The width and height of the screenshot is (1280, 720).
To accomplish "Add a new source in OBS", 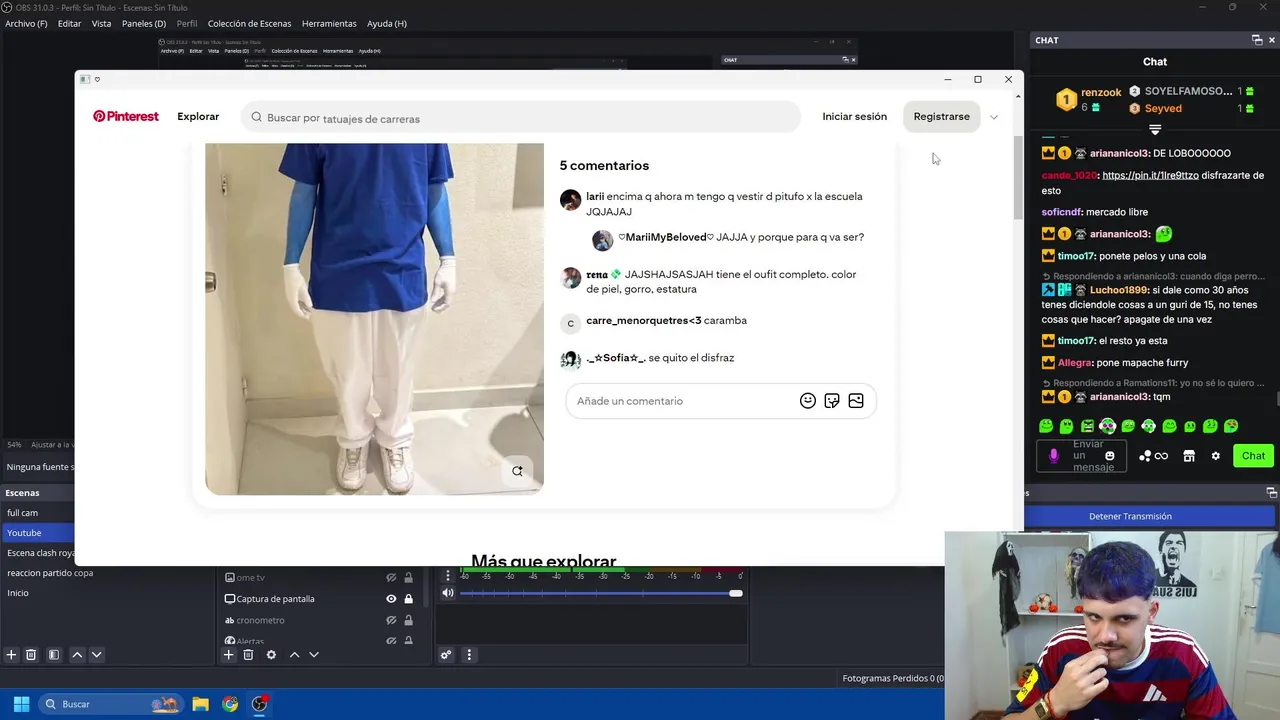I will pyautogui.click(x=228, y=655).
